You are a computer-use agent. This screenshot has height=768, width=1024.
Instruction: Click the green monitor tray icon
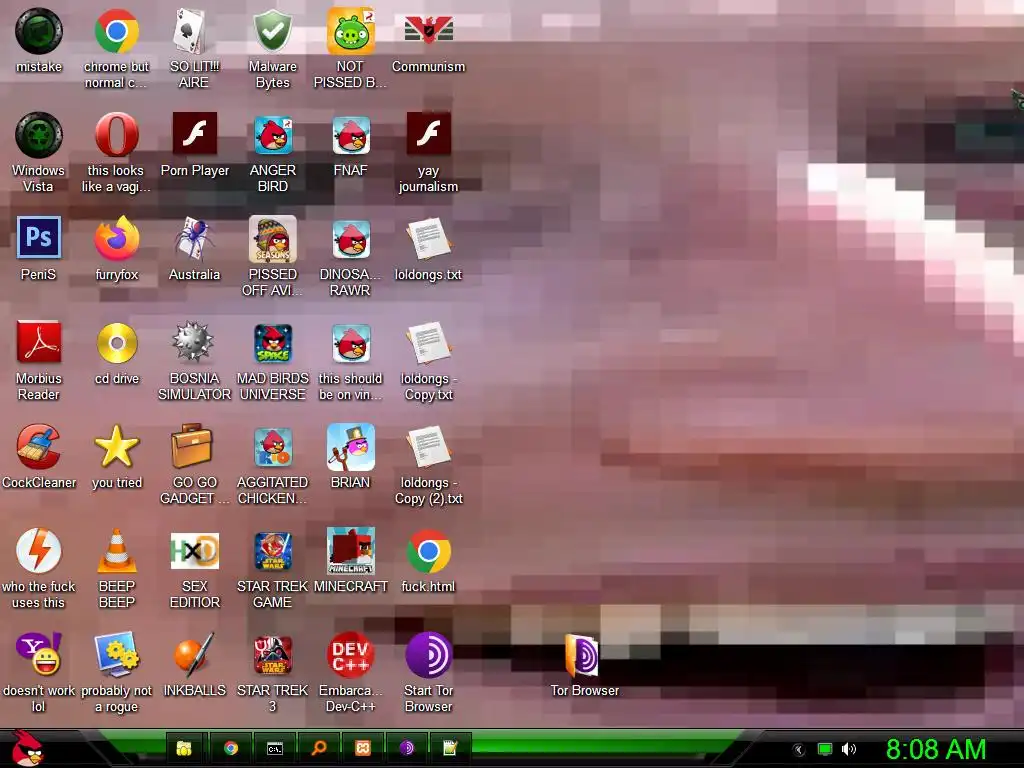pos(825,749)
